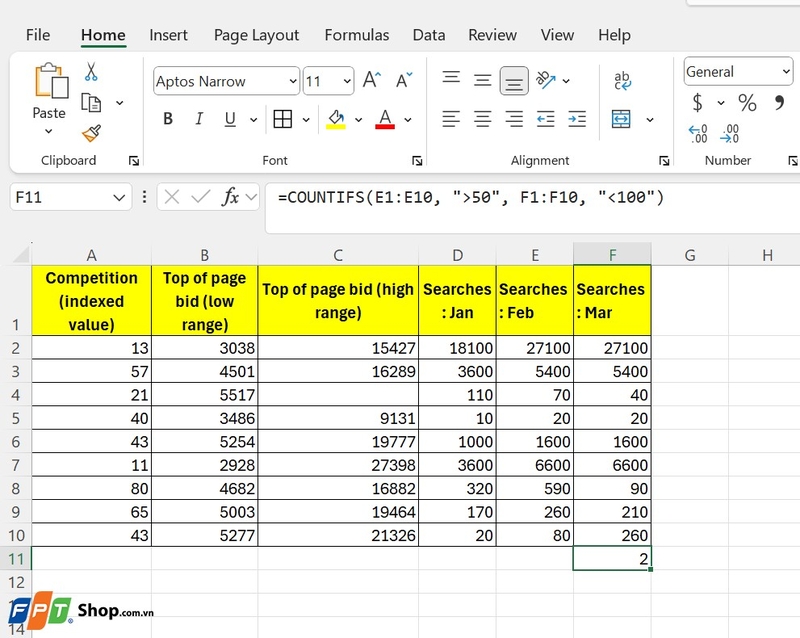Viewport: 800px width, 638px height.
Task: Select row 11 header
Action: click(16, 558)
